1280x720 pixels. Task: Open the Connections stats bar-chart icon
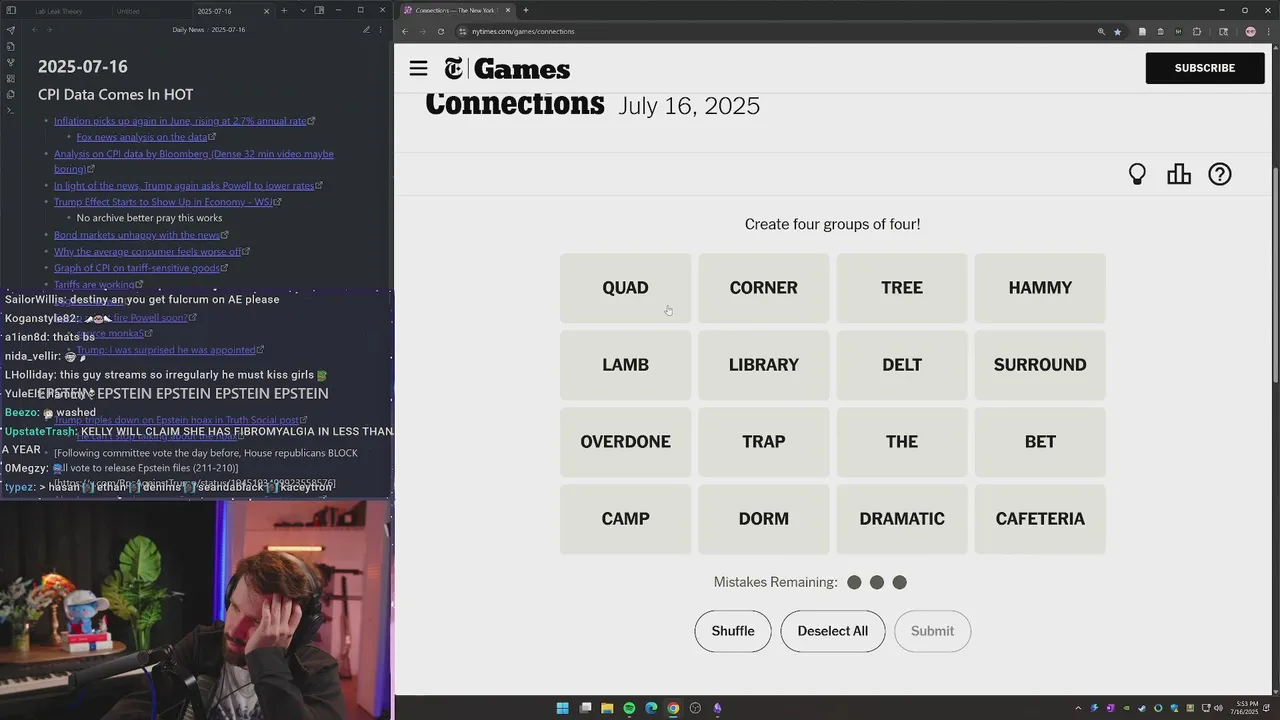(x=1179, y=174)
